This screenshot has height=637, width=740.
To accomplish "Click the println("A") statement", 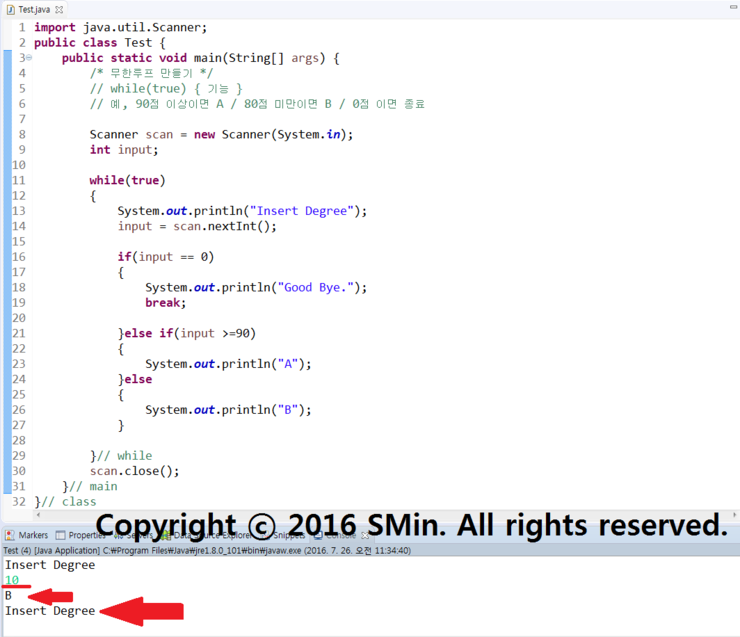I will tap(228, 364).
